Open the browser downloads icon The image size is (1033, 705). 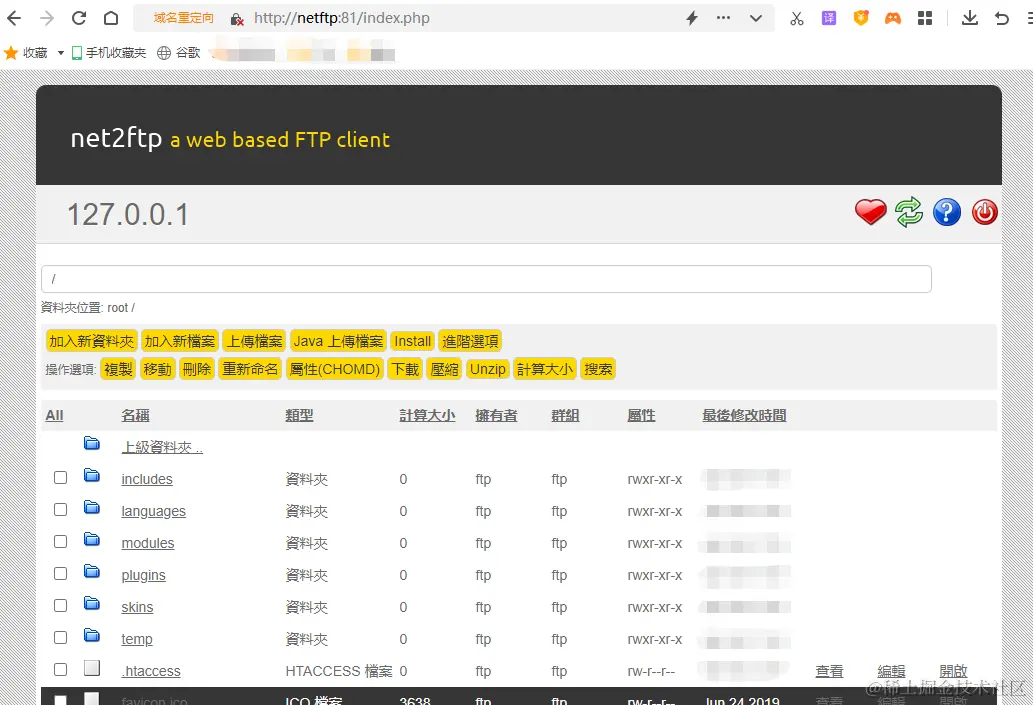tap(970, 18)
